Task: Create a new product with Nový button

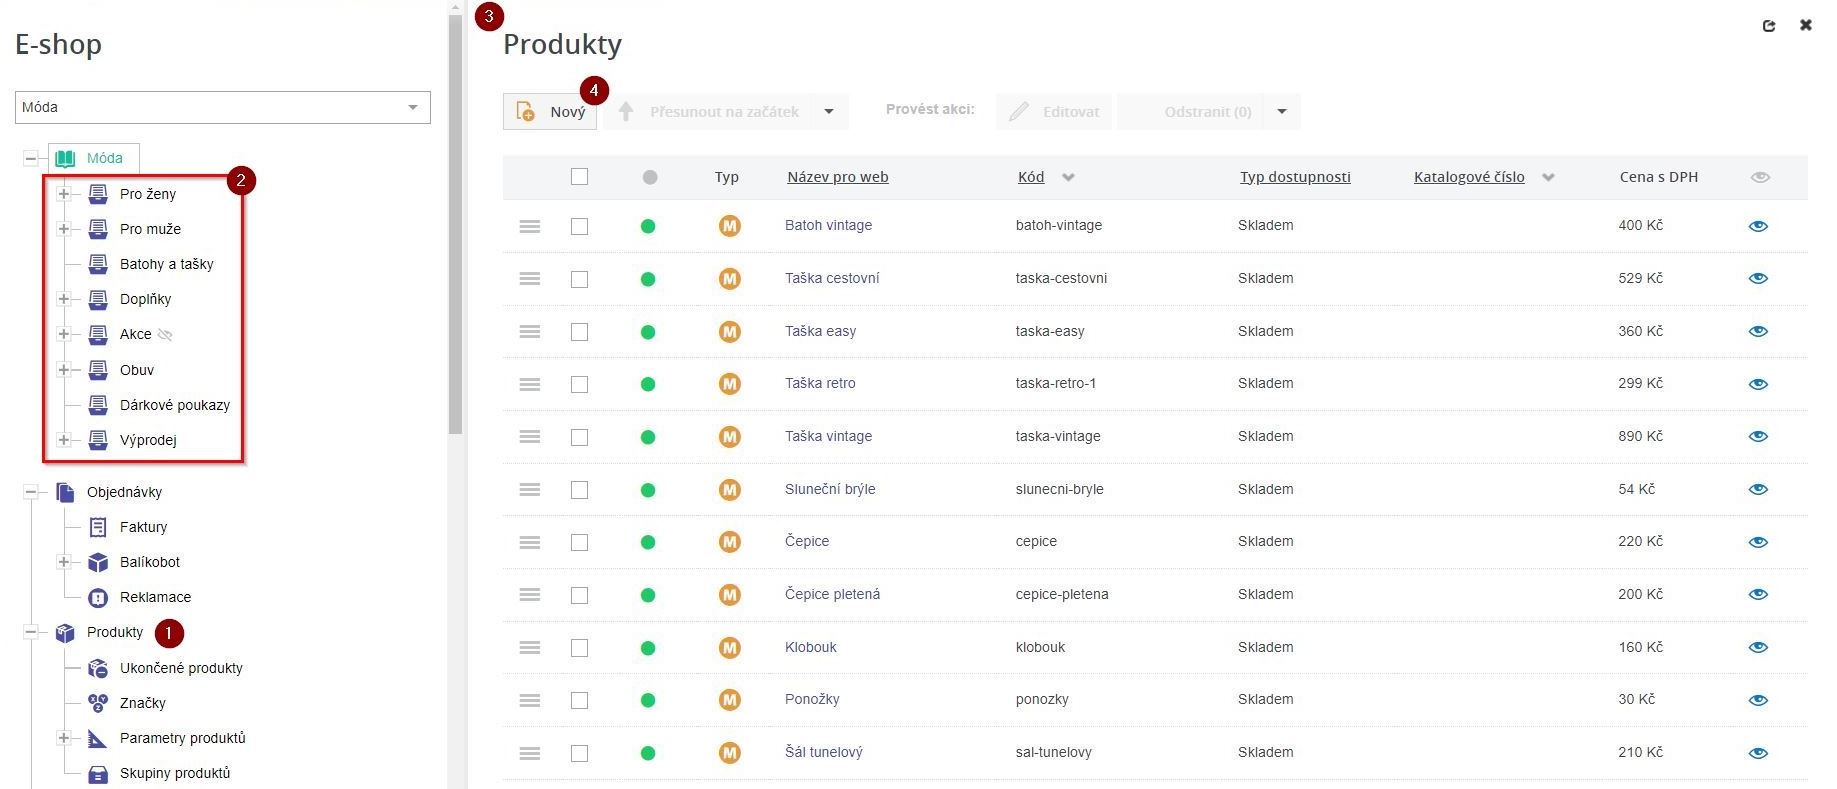Action: click(550, 112)
